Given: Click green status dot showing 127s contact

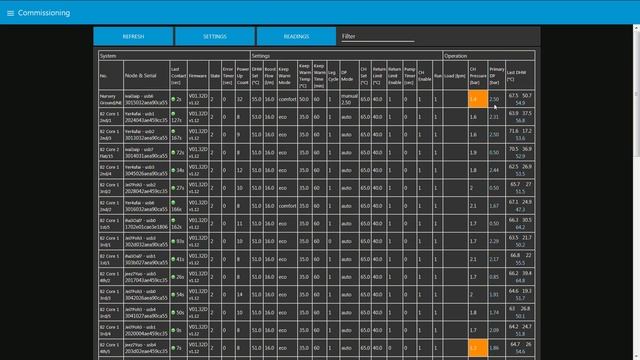Looking at the screenshot, I should [173, 114].
